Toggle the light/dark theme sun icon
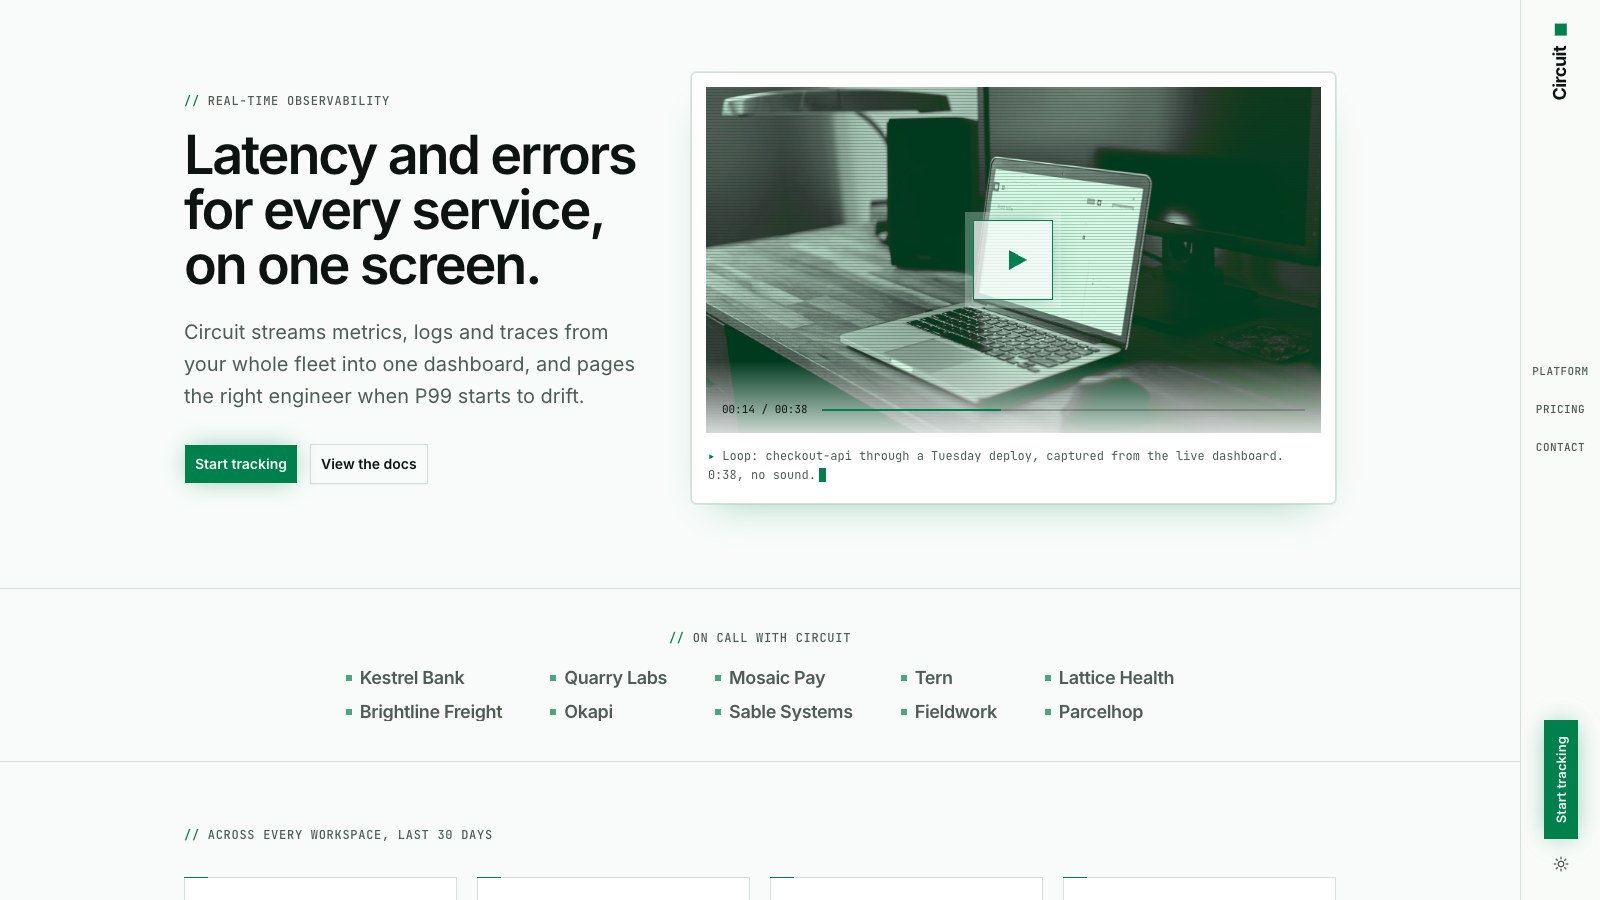The height and width of the screenshot is (900, 1600). pyautogui.click(x=1561, y=864)
